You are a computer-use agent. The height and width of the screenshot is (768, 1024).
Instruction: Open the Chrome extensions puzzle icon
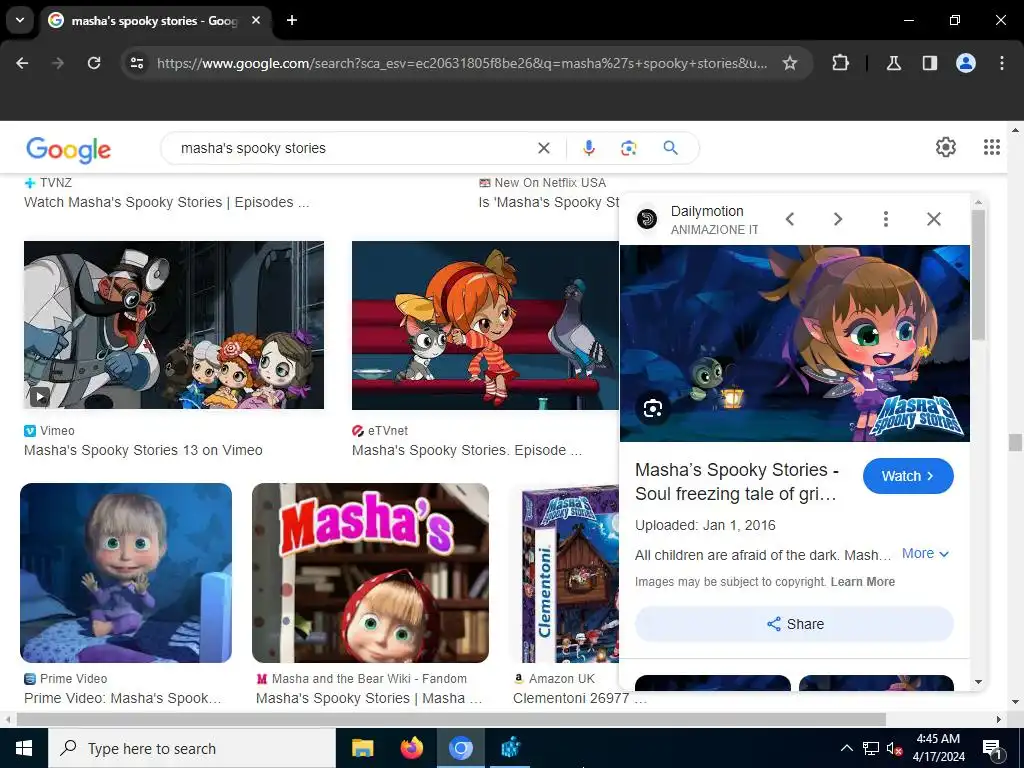[x=840, y=63]
